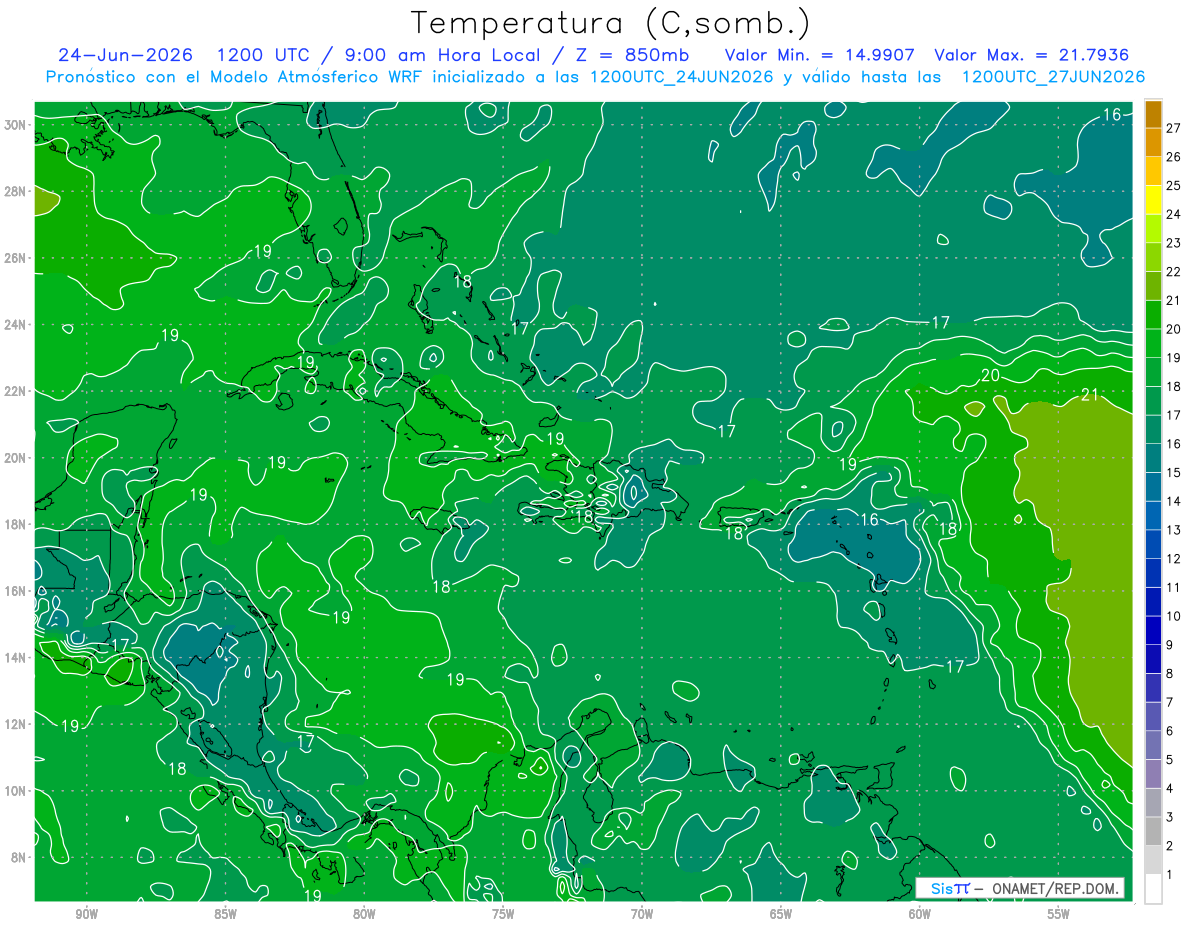Click the 'ONAMET/REP.DOM.' credit label
The width and height of the screenshot is (1200, 927).
click(1057, 888)
